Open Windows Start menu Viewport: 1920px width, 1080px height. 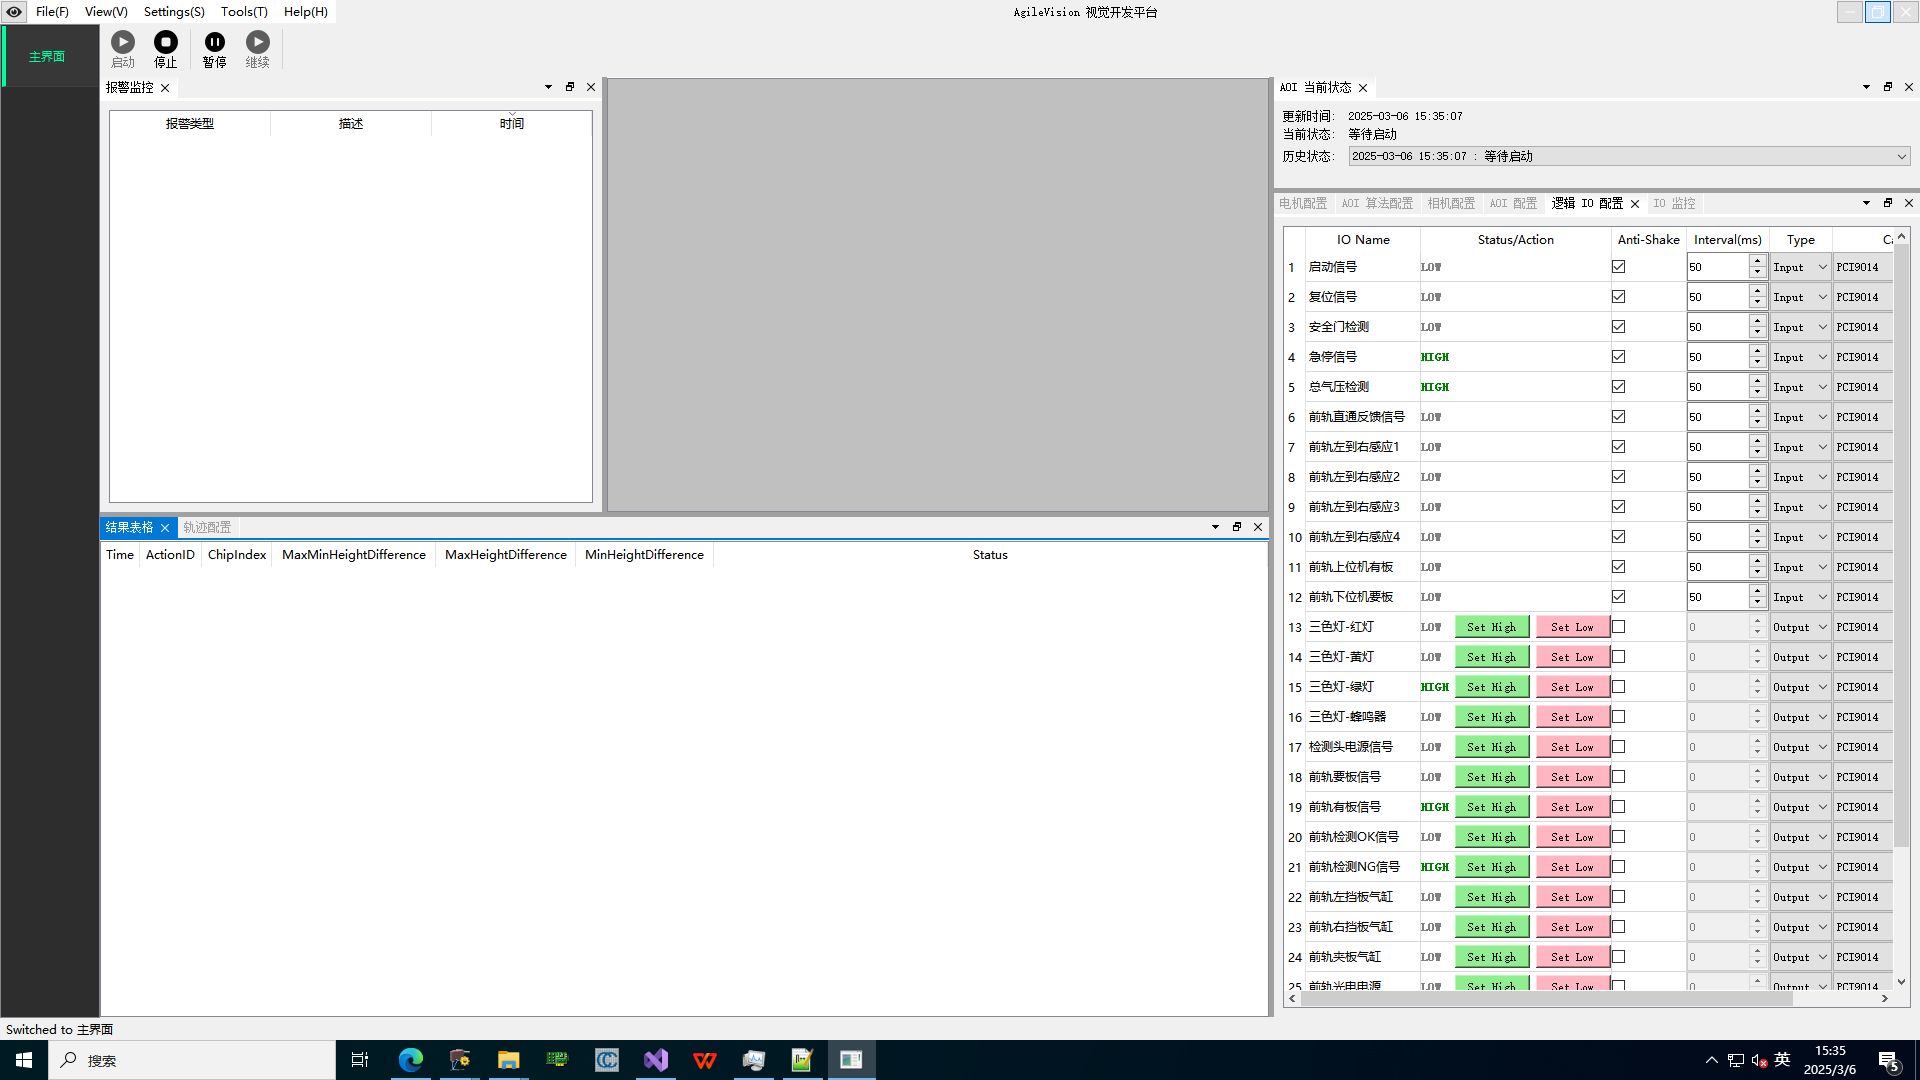(x=24, y=1060)
